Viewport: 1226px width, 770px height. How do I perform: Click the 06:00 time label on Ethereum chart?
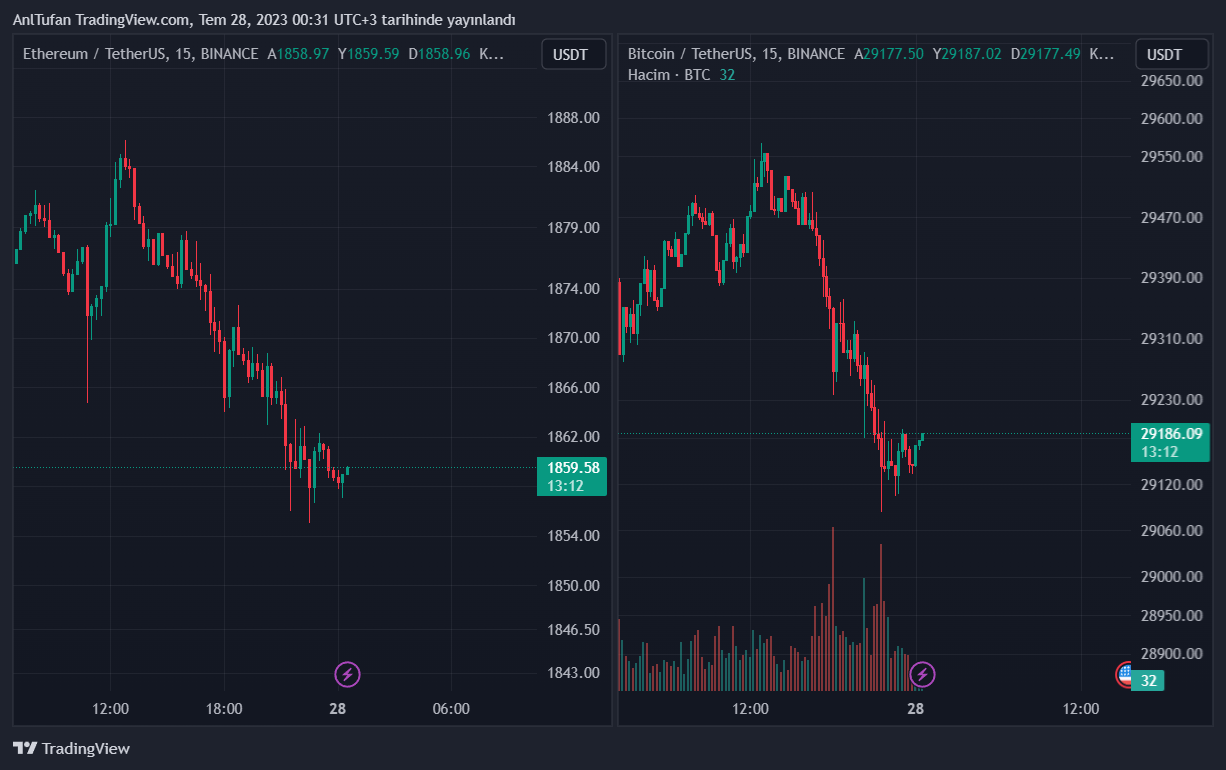451,708
